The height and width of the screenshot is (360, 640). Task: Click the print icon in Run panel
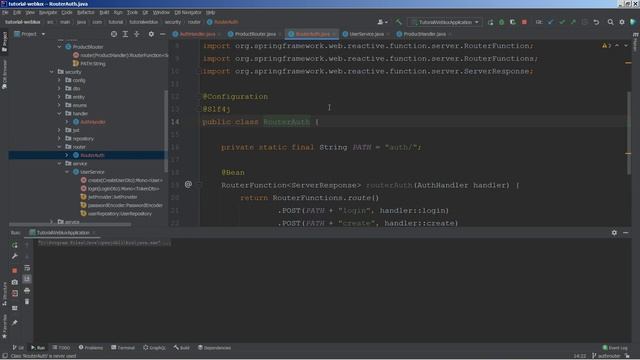point(27,291)
